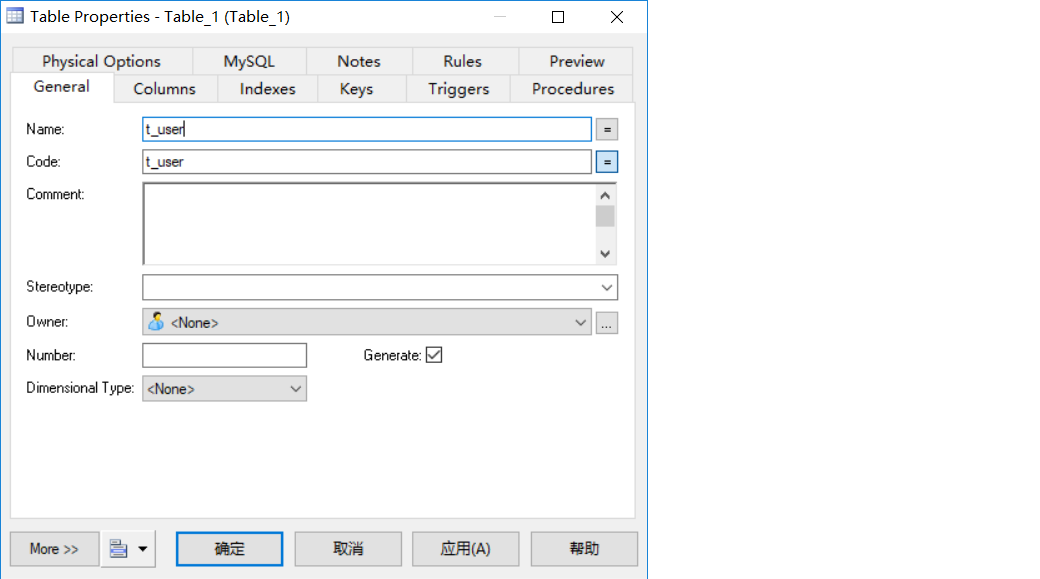Click the Owner user icon
The height and width of the screenshot is (579, 1040).
[157, 322]
